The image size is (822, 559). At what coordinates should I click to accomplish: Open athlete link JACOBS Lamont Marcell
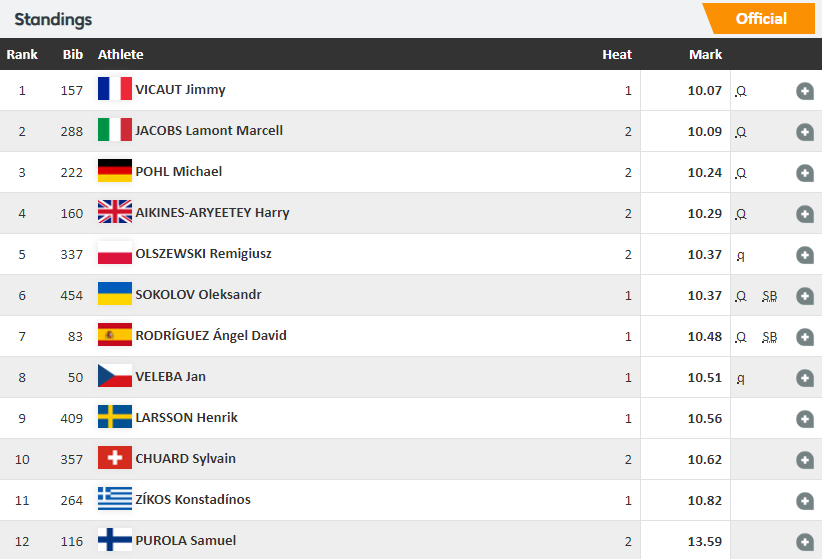click(209, 131)
